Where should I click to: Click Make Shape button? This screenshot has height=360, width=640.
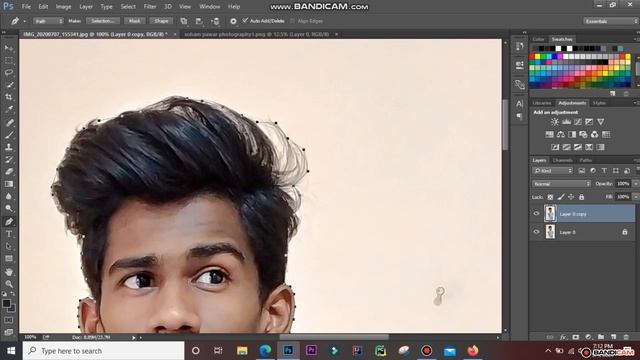point(161,21)
